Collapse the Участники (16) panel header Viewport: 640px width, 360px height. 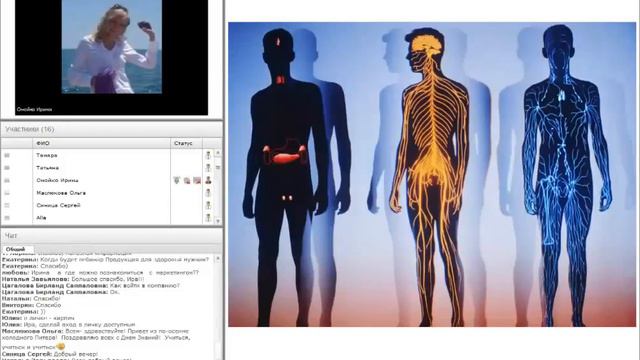pos(111,129)
